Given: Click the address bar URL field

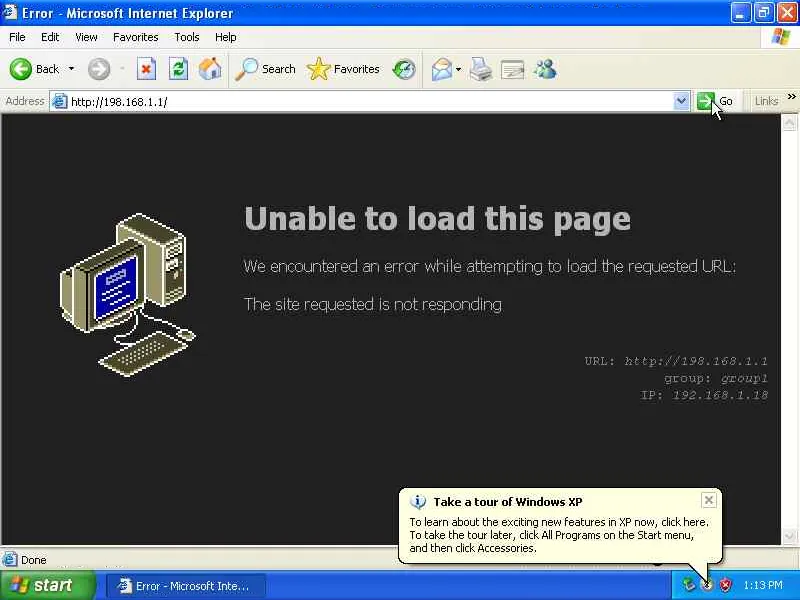Looking at the screenshot, I should [x=369, y=102].
